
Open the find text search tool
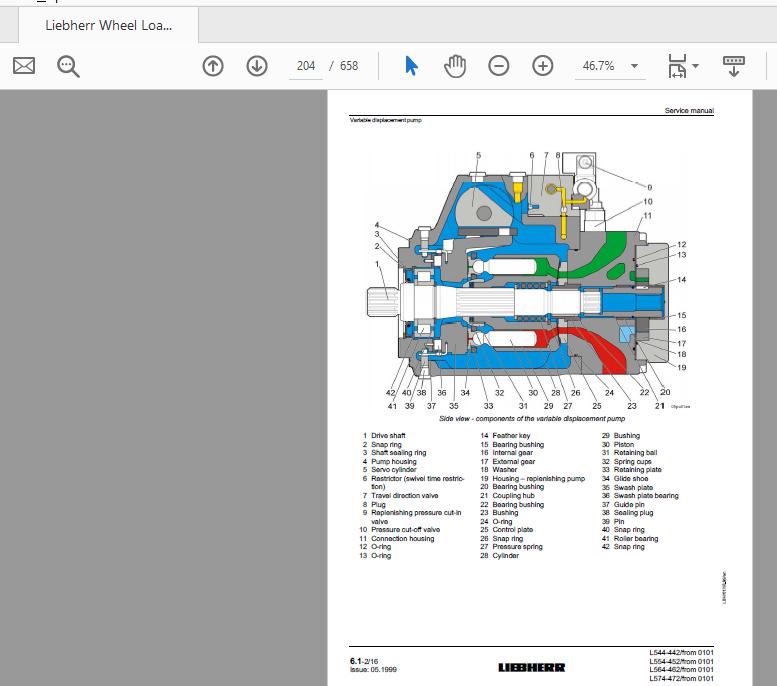point(68,66)
